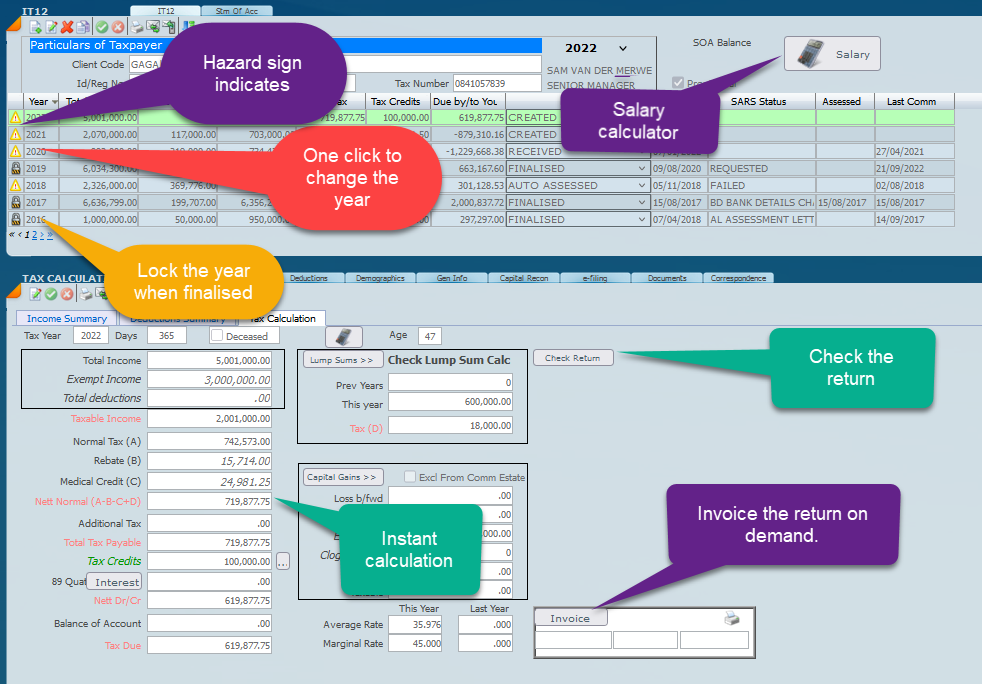Click the green checkmark save icon in top toolbar

pyautogui.click(x=101, y=27)
